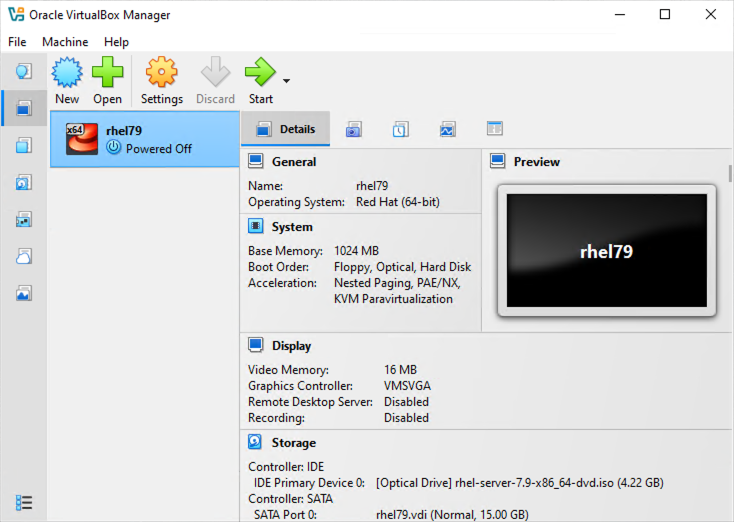Click the Recording Disabled value
Viewport: 734px width, 522px height.
click(x=406, y=418)
